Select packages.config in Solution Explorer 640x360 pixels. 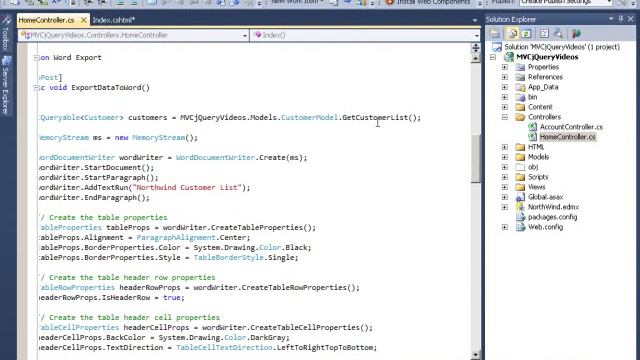[x=552, y=217]
